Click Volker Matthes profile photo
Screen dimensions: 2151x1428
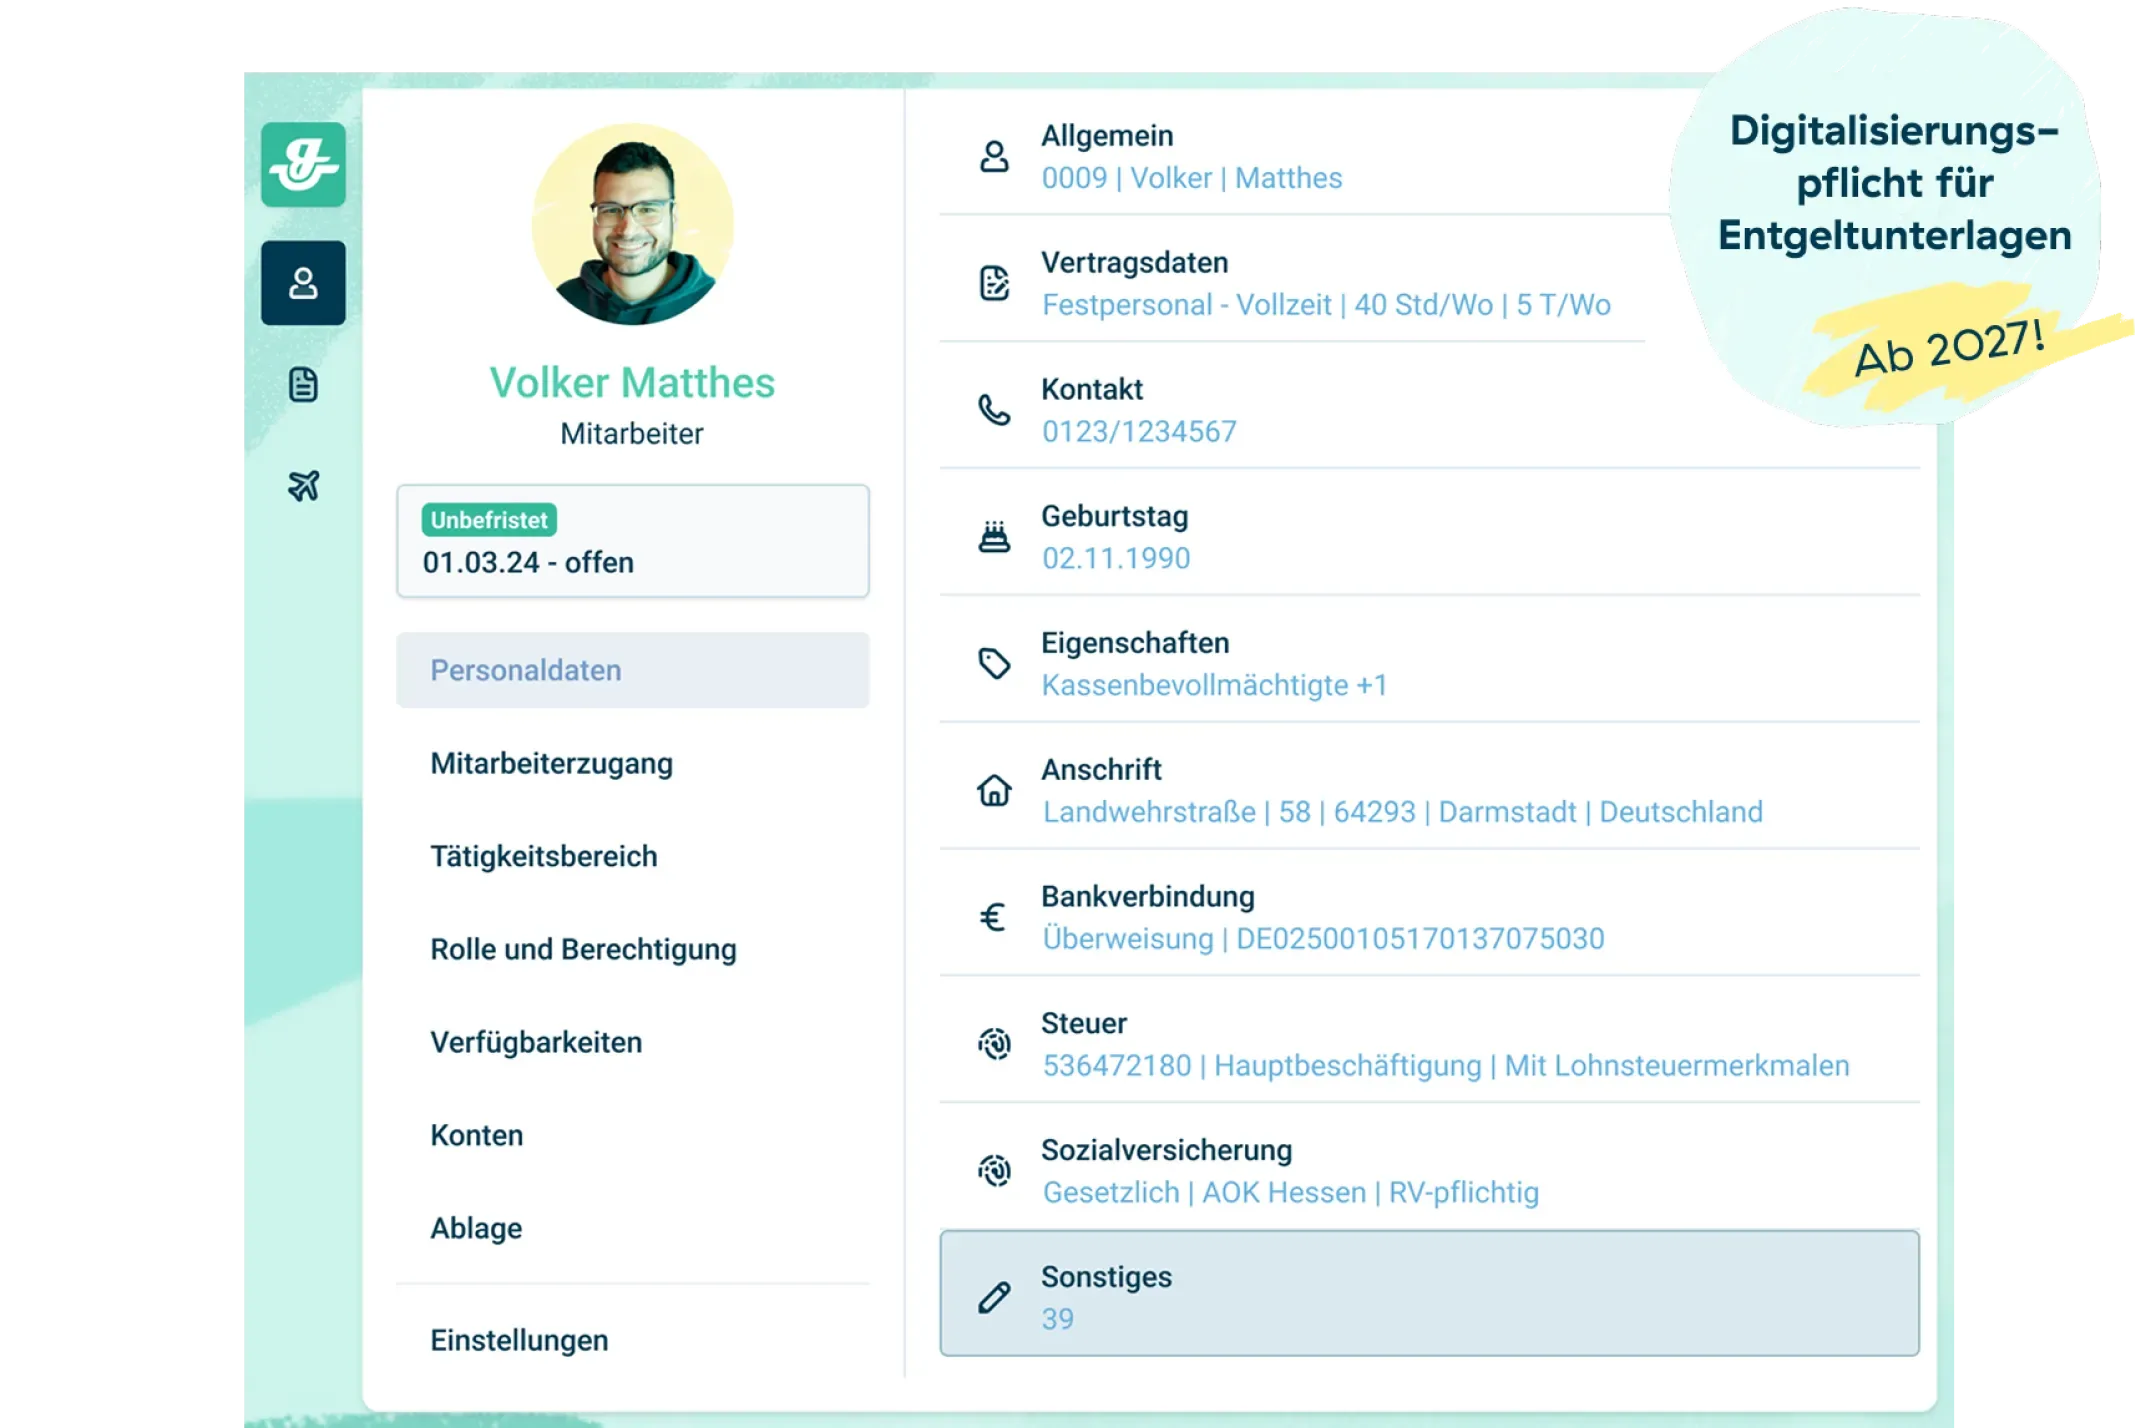[632, 224]
